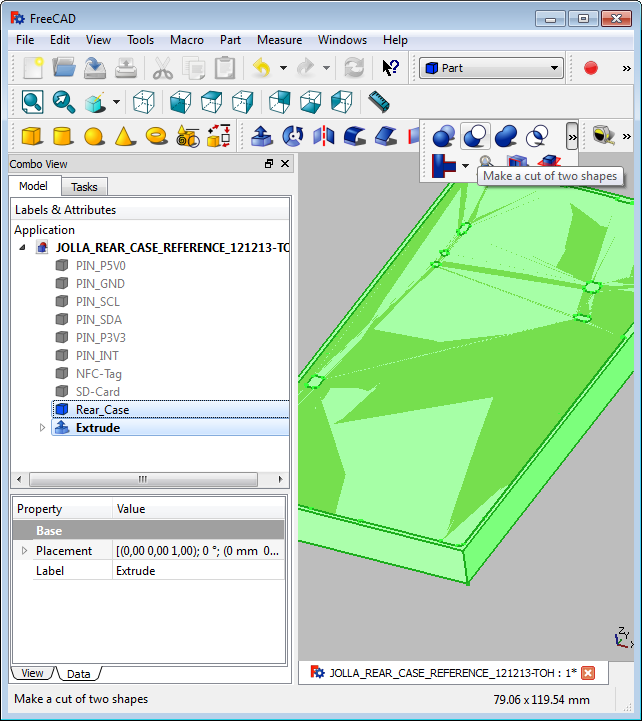642x721 pixels.
Task: Fit all content in view
Action: click(32, 102)
